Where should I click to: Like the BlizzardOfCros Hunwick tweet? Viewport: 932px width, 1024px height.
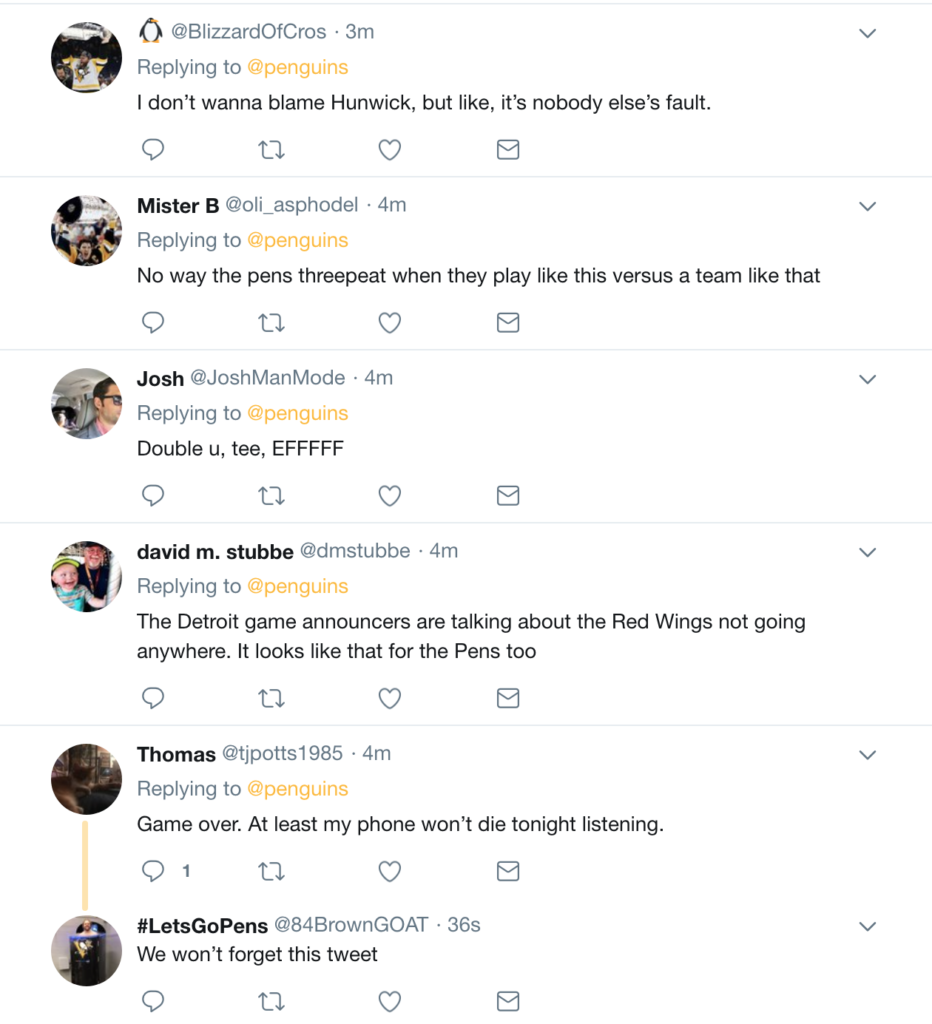(x=390, y=150)
